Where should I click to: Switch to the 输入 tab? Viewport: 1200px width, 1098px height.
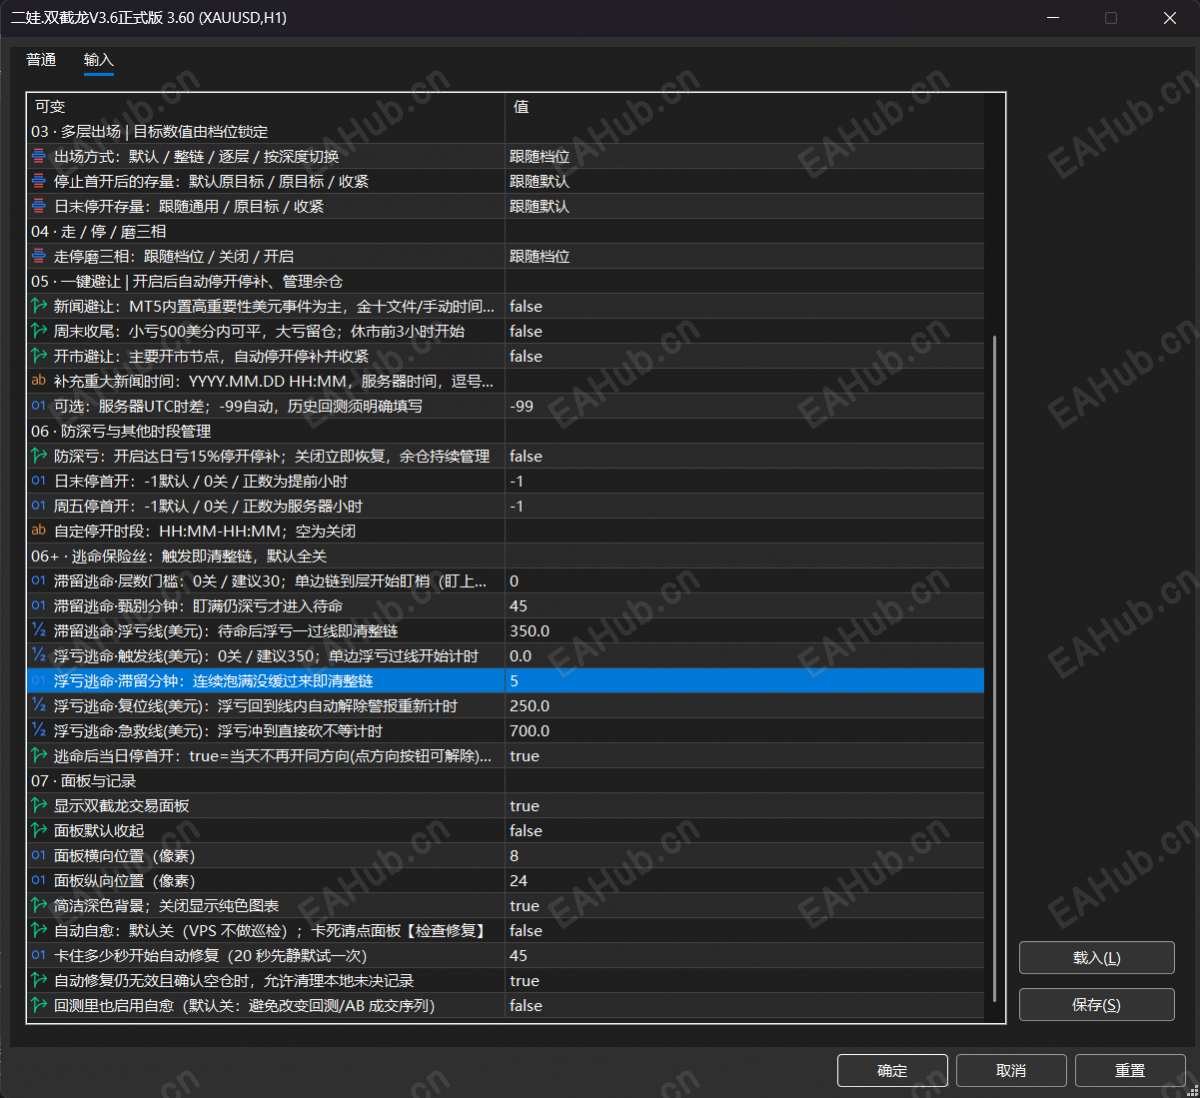point(98,60)
